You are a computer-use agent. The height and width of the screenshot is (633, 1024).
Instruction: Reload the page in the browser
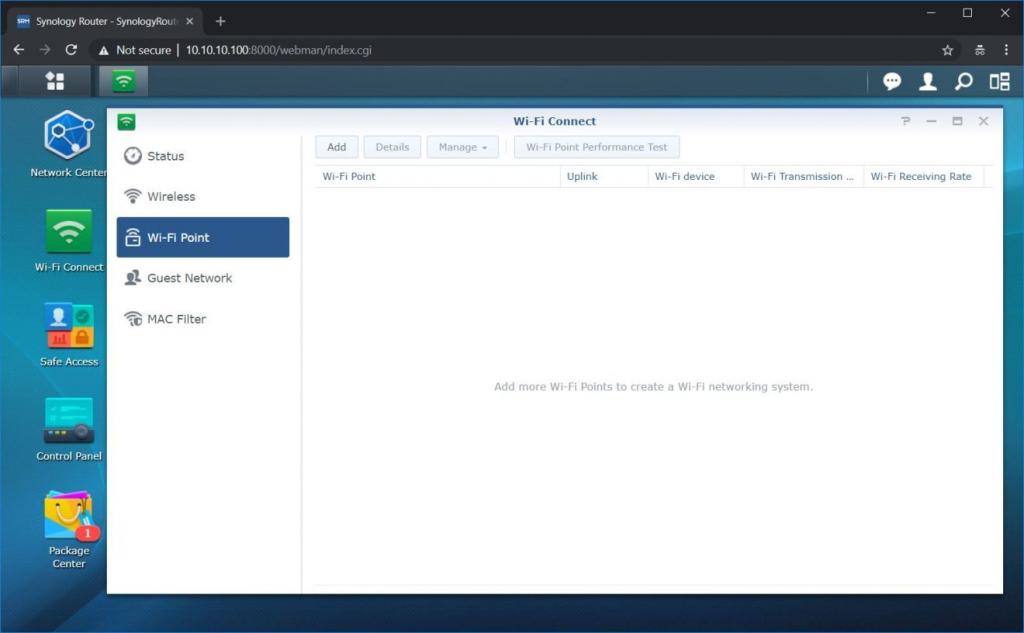(71, 50)
